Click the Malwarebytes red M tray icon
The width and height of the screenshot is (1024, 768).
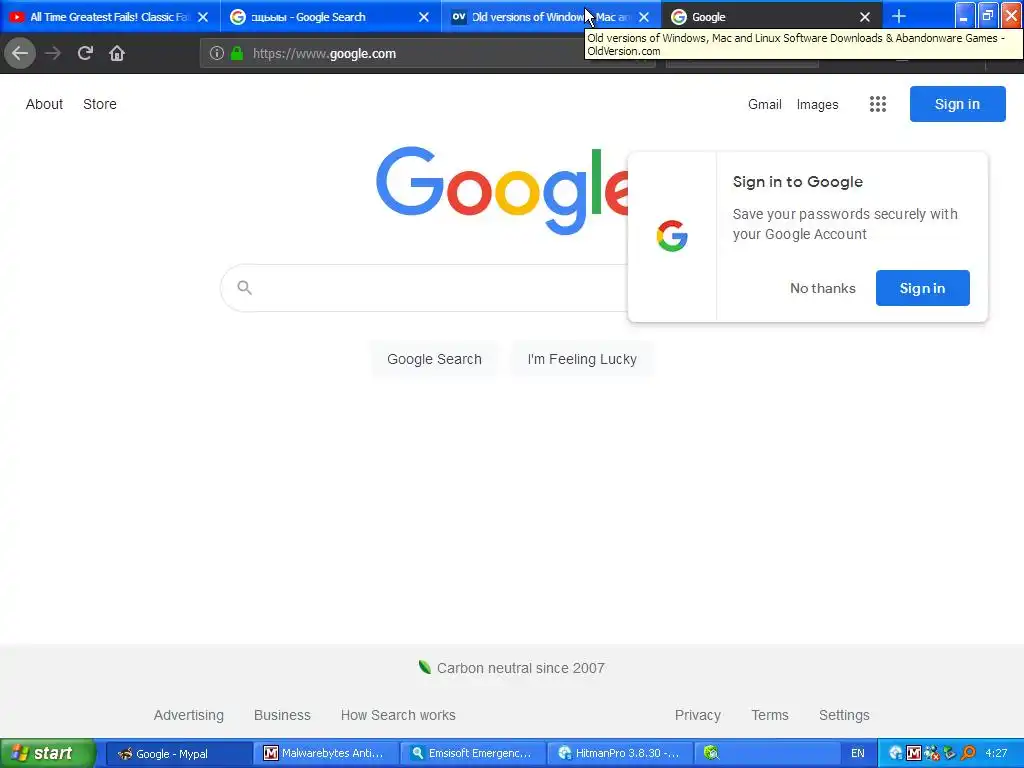pos(914,753)
